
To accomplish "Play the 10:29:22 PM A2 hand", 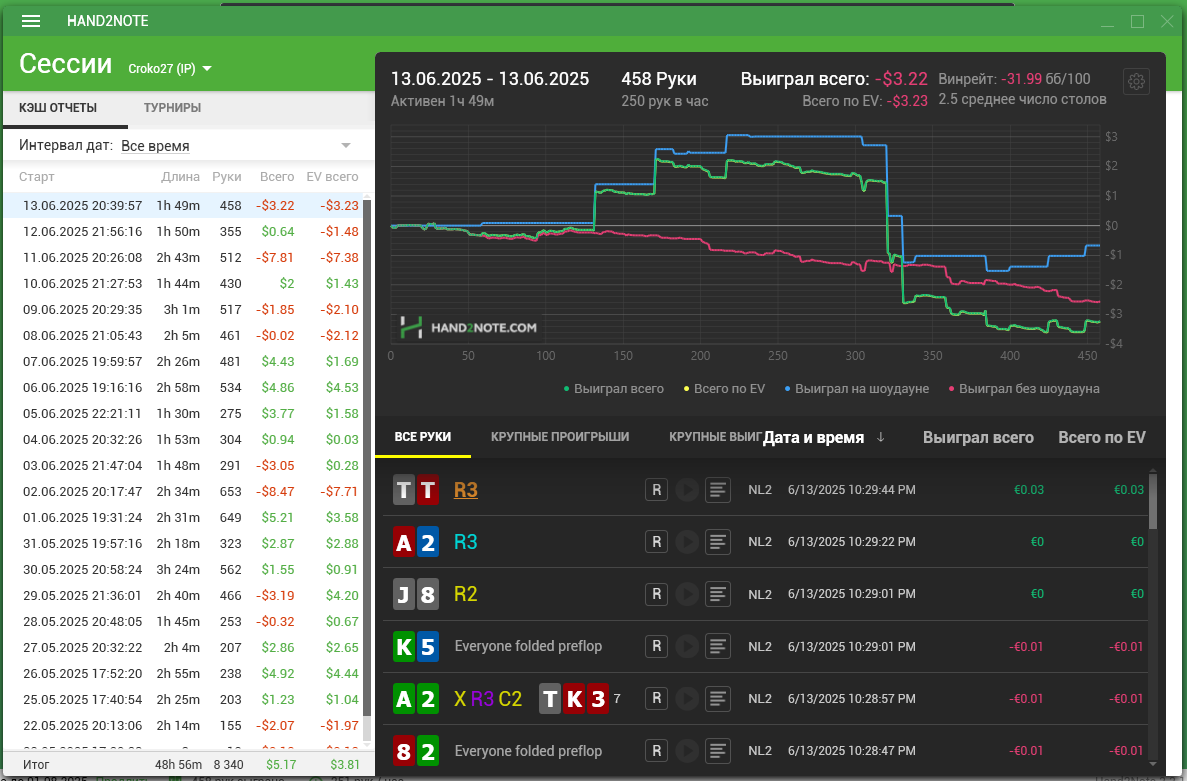I will click(687, 542).
